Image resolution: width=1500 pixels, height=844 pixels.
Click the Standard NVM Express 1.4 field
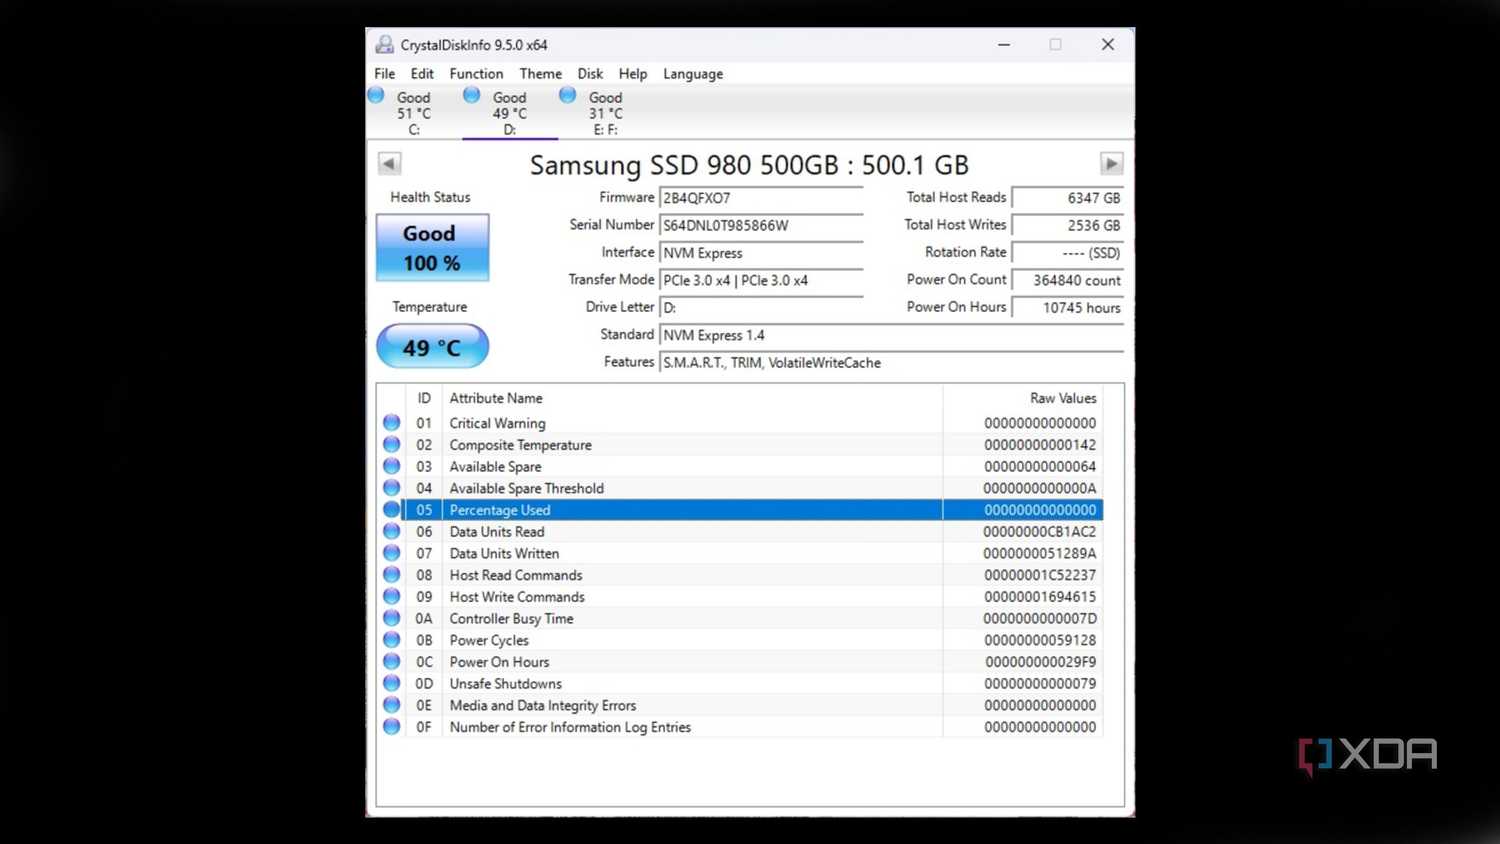(891, 335)
